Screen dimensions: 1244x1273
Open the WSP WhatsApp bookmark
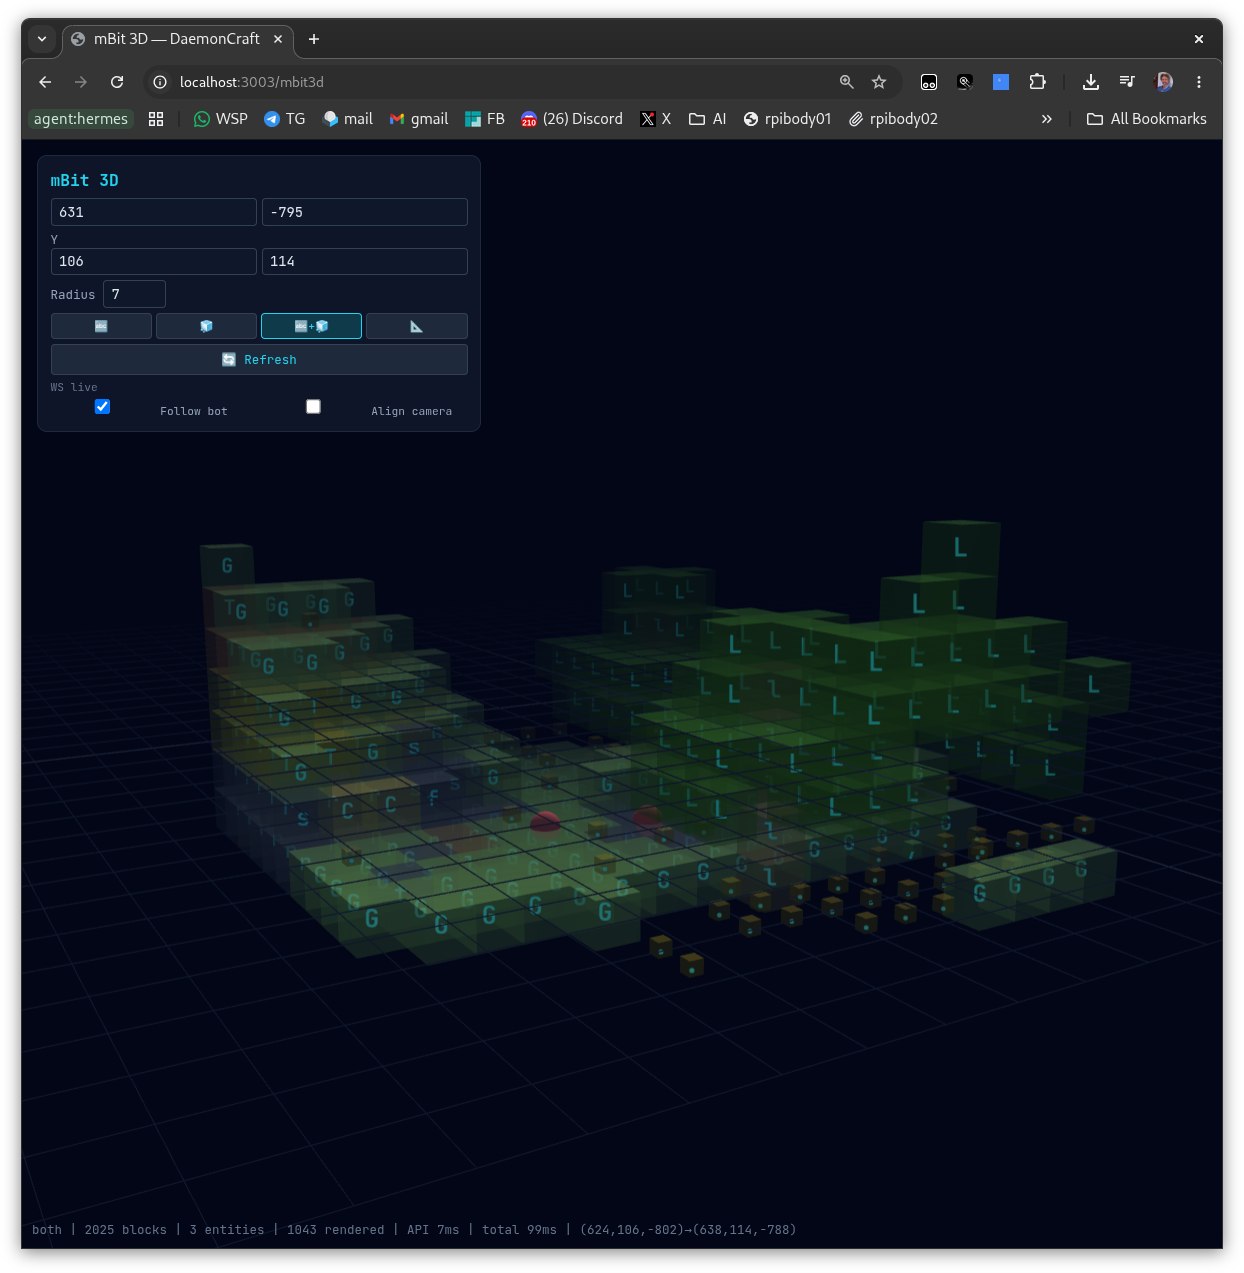(x=221, y=119)
